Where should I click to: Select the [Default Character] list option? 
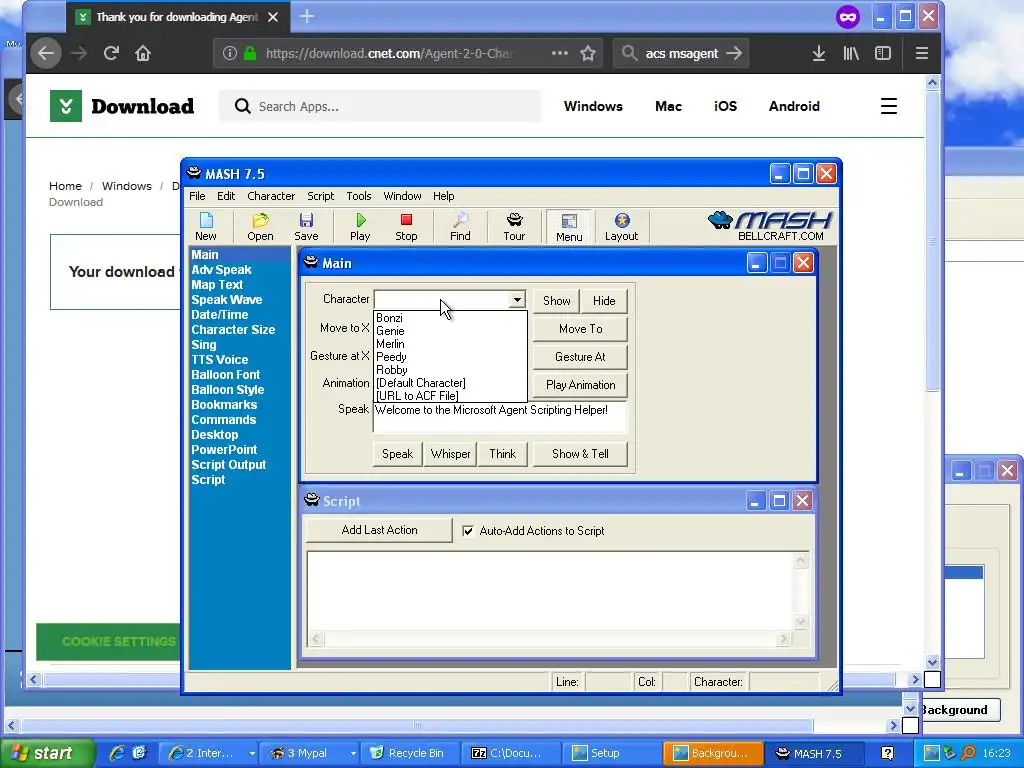coord(450,383)
